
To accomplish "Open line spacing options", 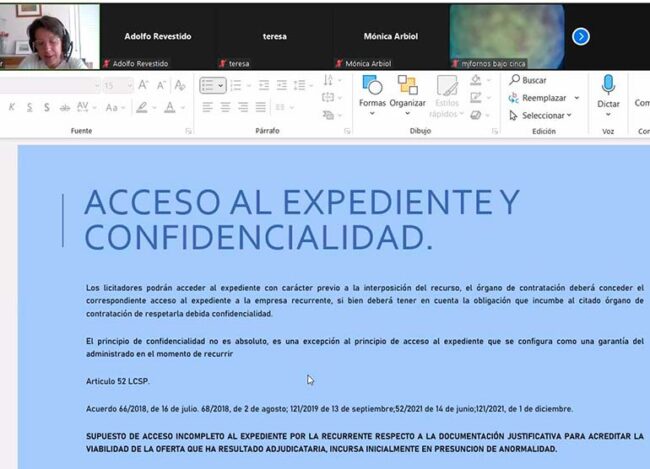I will point(303,85).
